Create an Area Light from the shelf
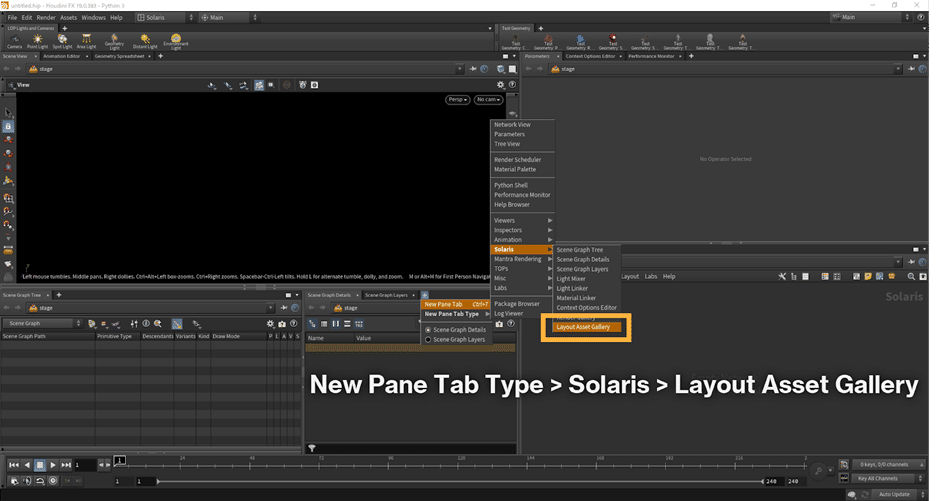This screenshot has height=501, width=941. [x=86, y=41]
